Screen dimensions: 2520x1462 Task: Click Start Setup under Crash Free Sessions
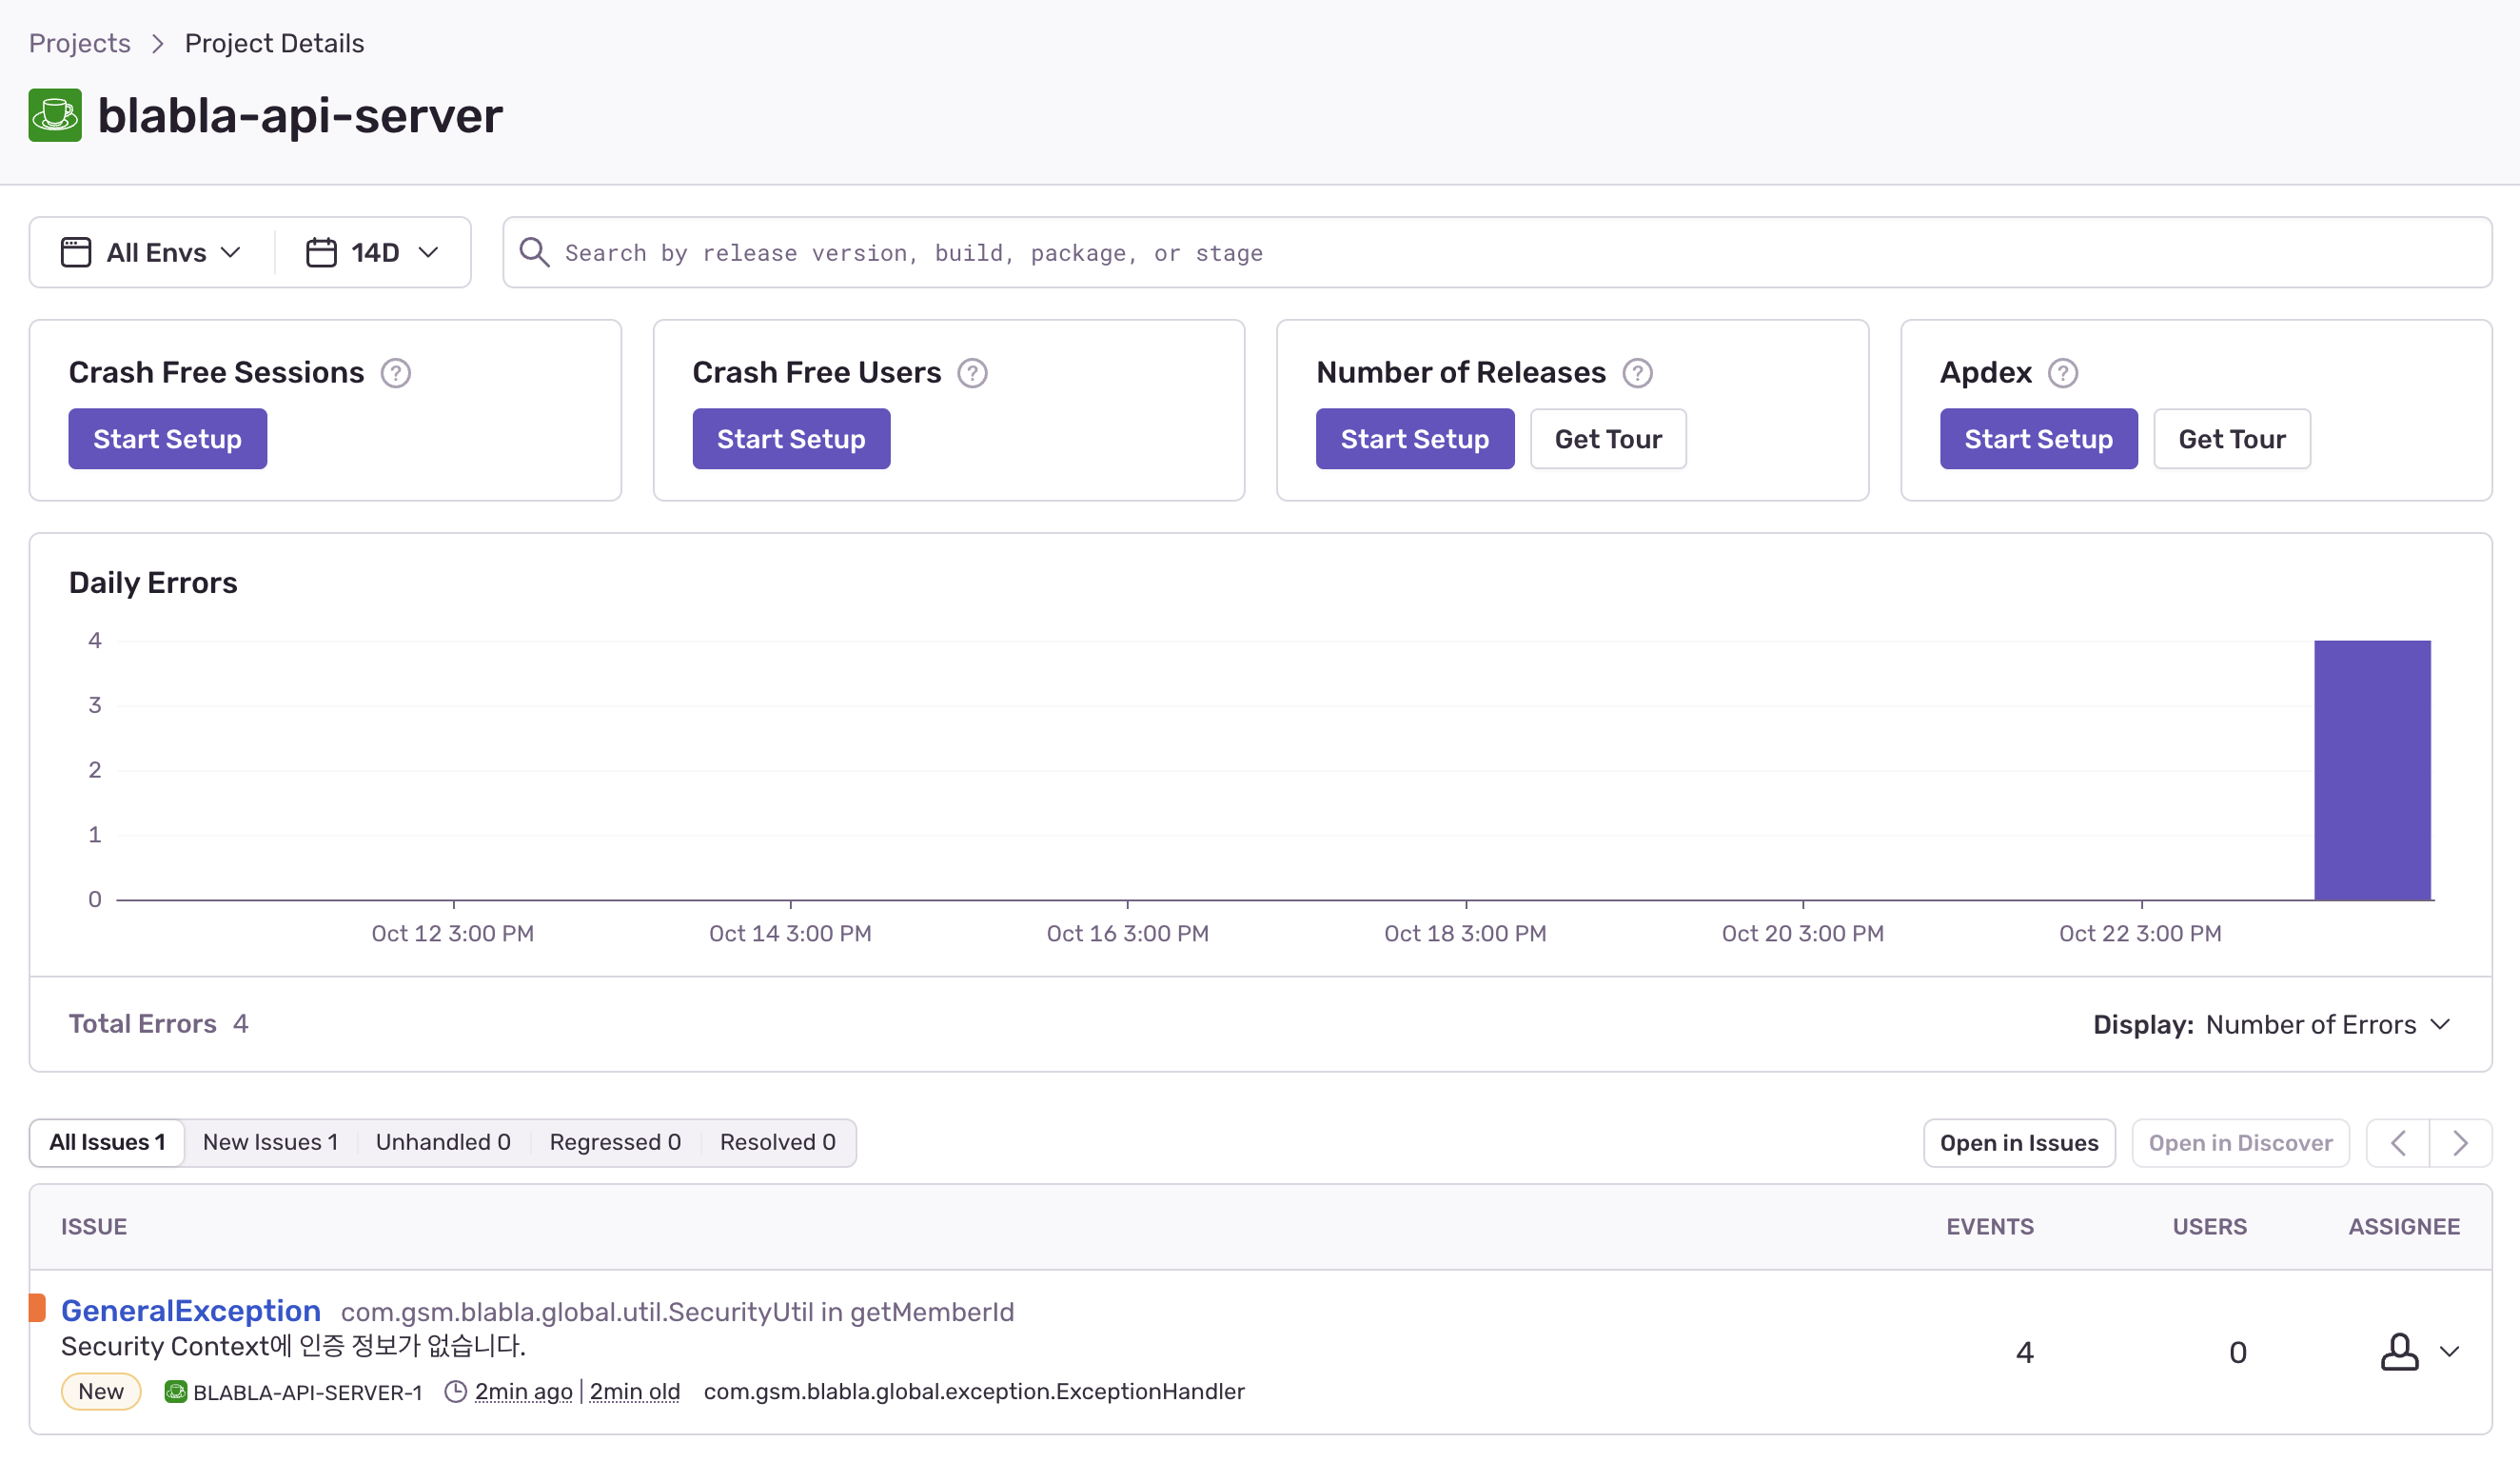[167, 439]
